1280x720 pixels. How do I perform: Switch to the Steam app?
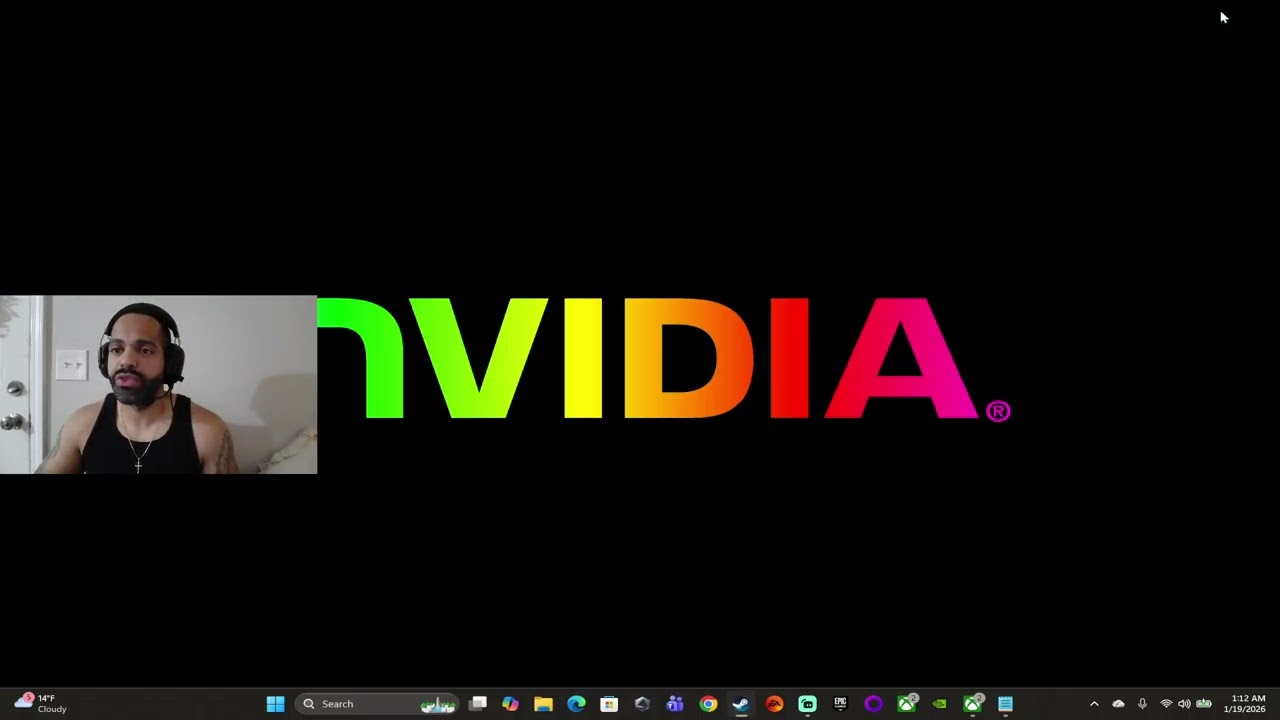coord(741,704)
